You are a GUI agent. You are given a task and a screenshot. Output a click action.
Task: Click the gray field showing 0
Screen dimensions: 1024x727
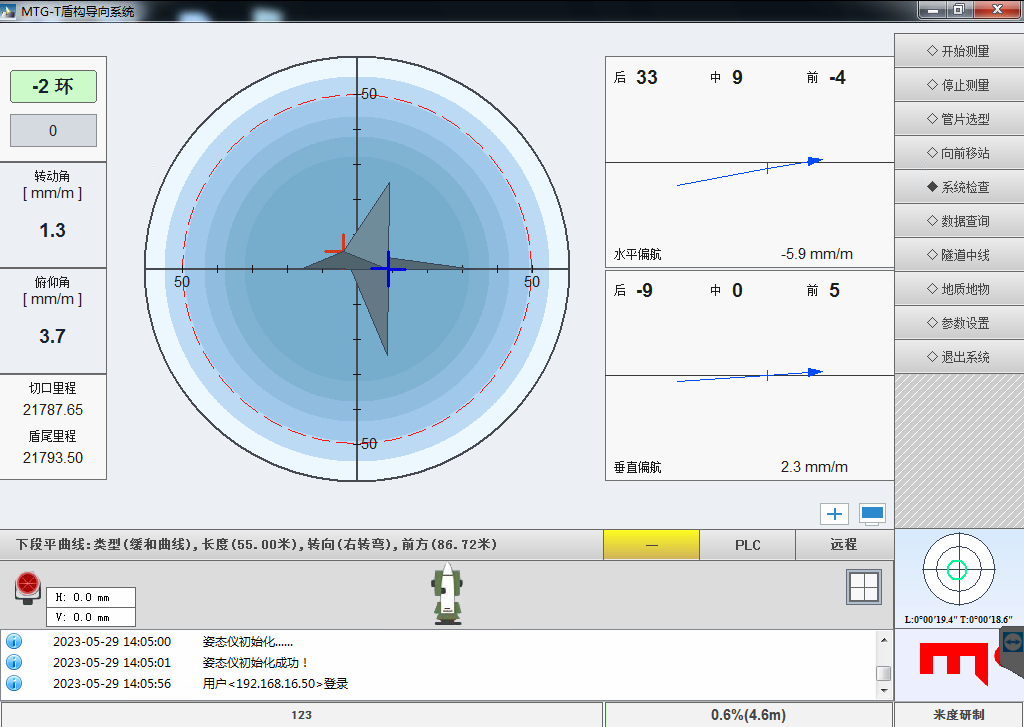point(54,131)
